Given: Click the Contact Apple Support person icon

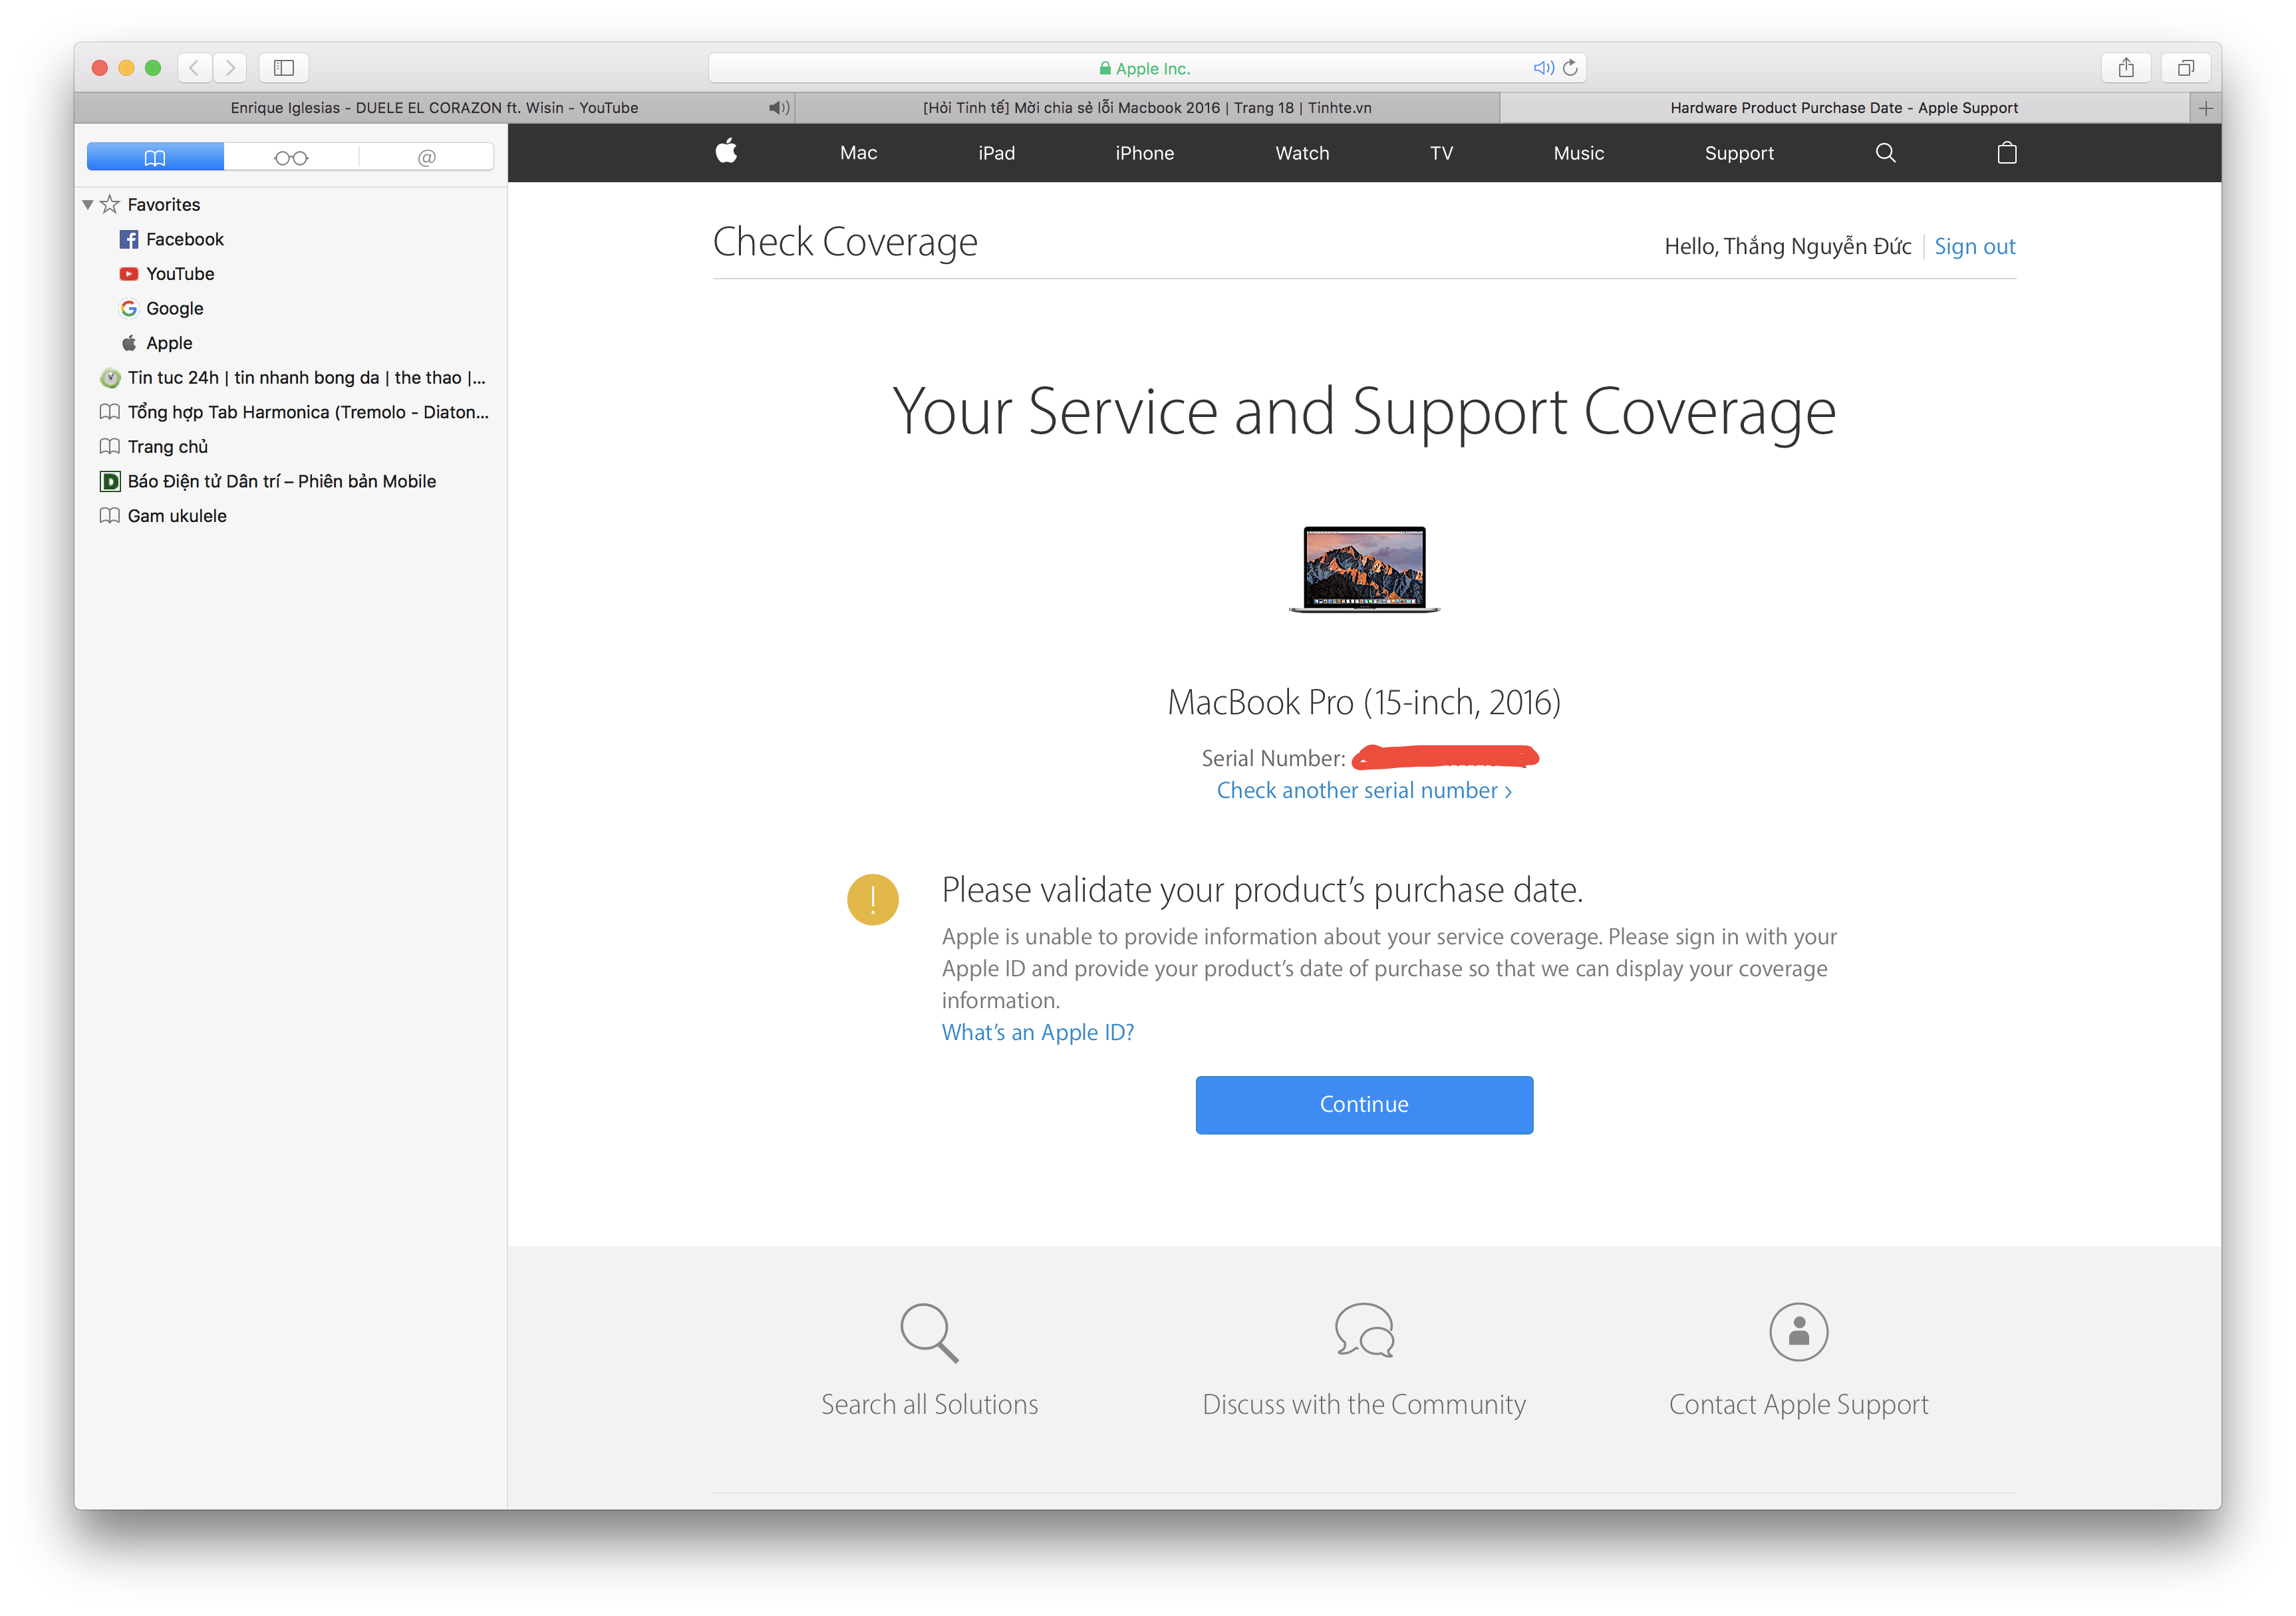Looking at the screenshot, I should point(1798,1331).
